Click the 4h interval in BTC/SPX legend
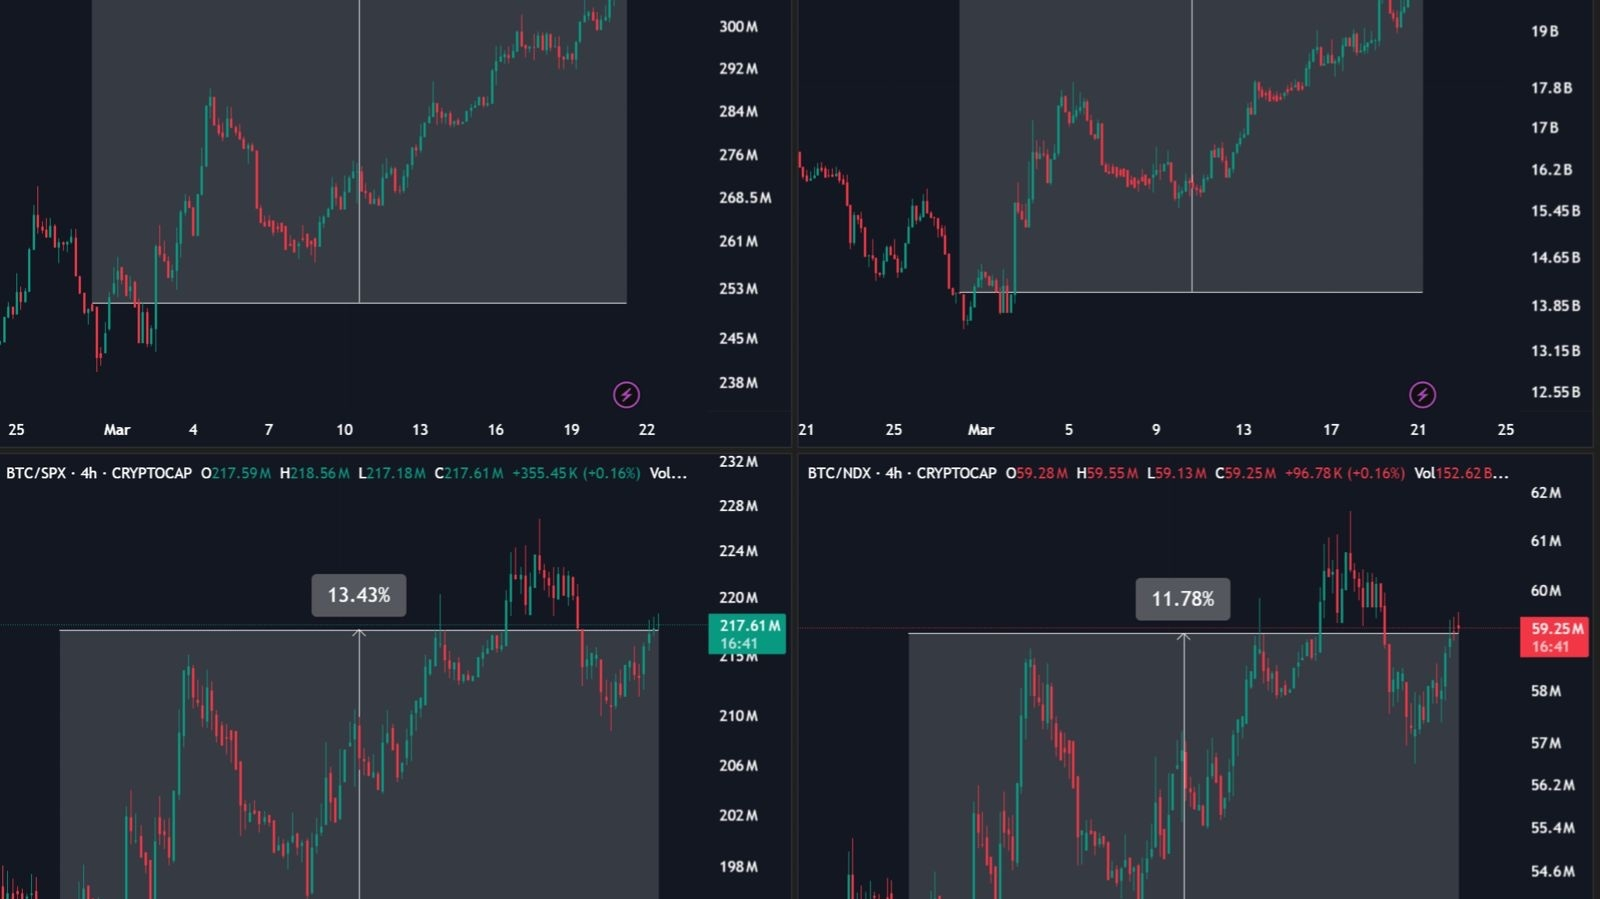 (89, 473)
